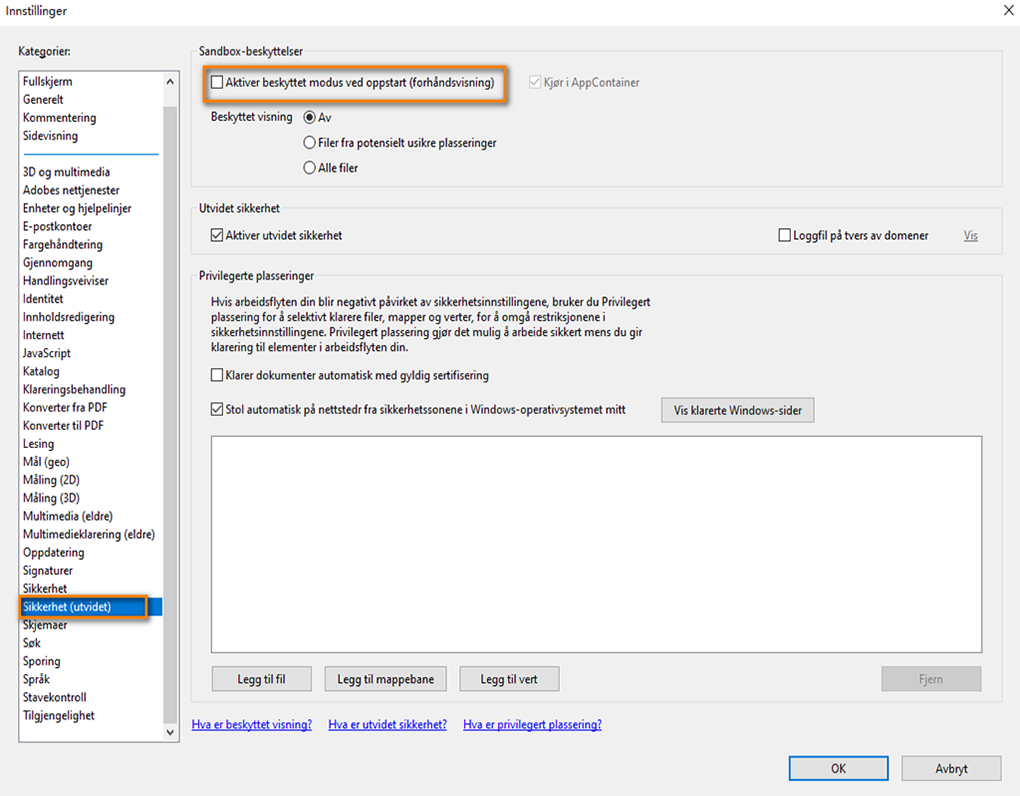The width and height of the screenshot is (1020, 796).
Task: Click Legg til fil button
Action: tap(262, 679)
